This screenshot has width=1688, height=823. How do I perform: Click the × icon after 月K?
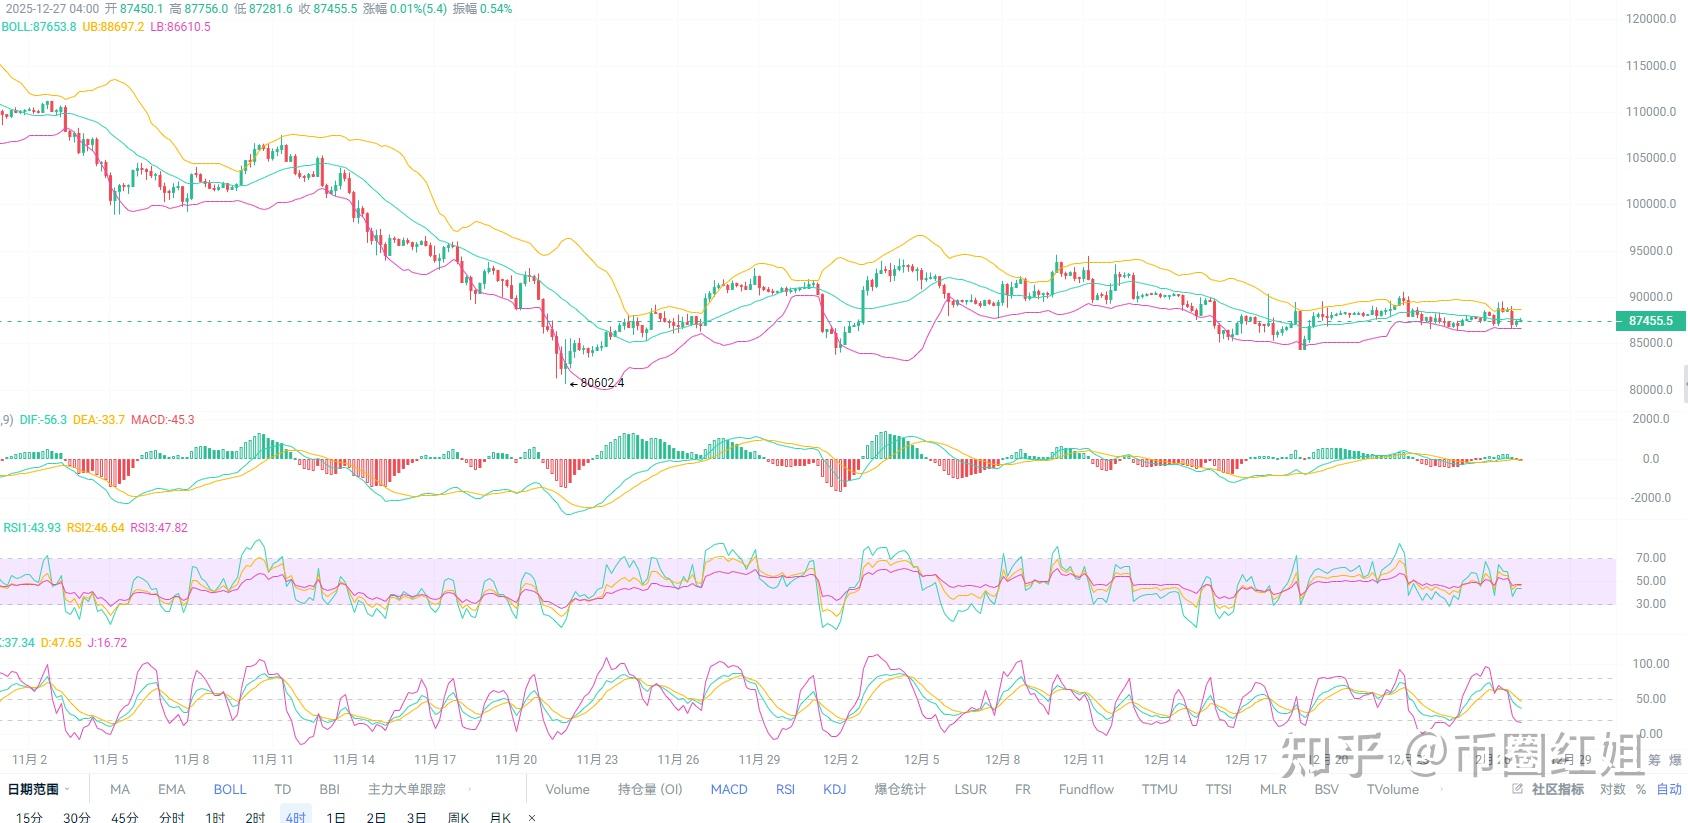point(532,818)
